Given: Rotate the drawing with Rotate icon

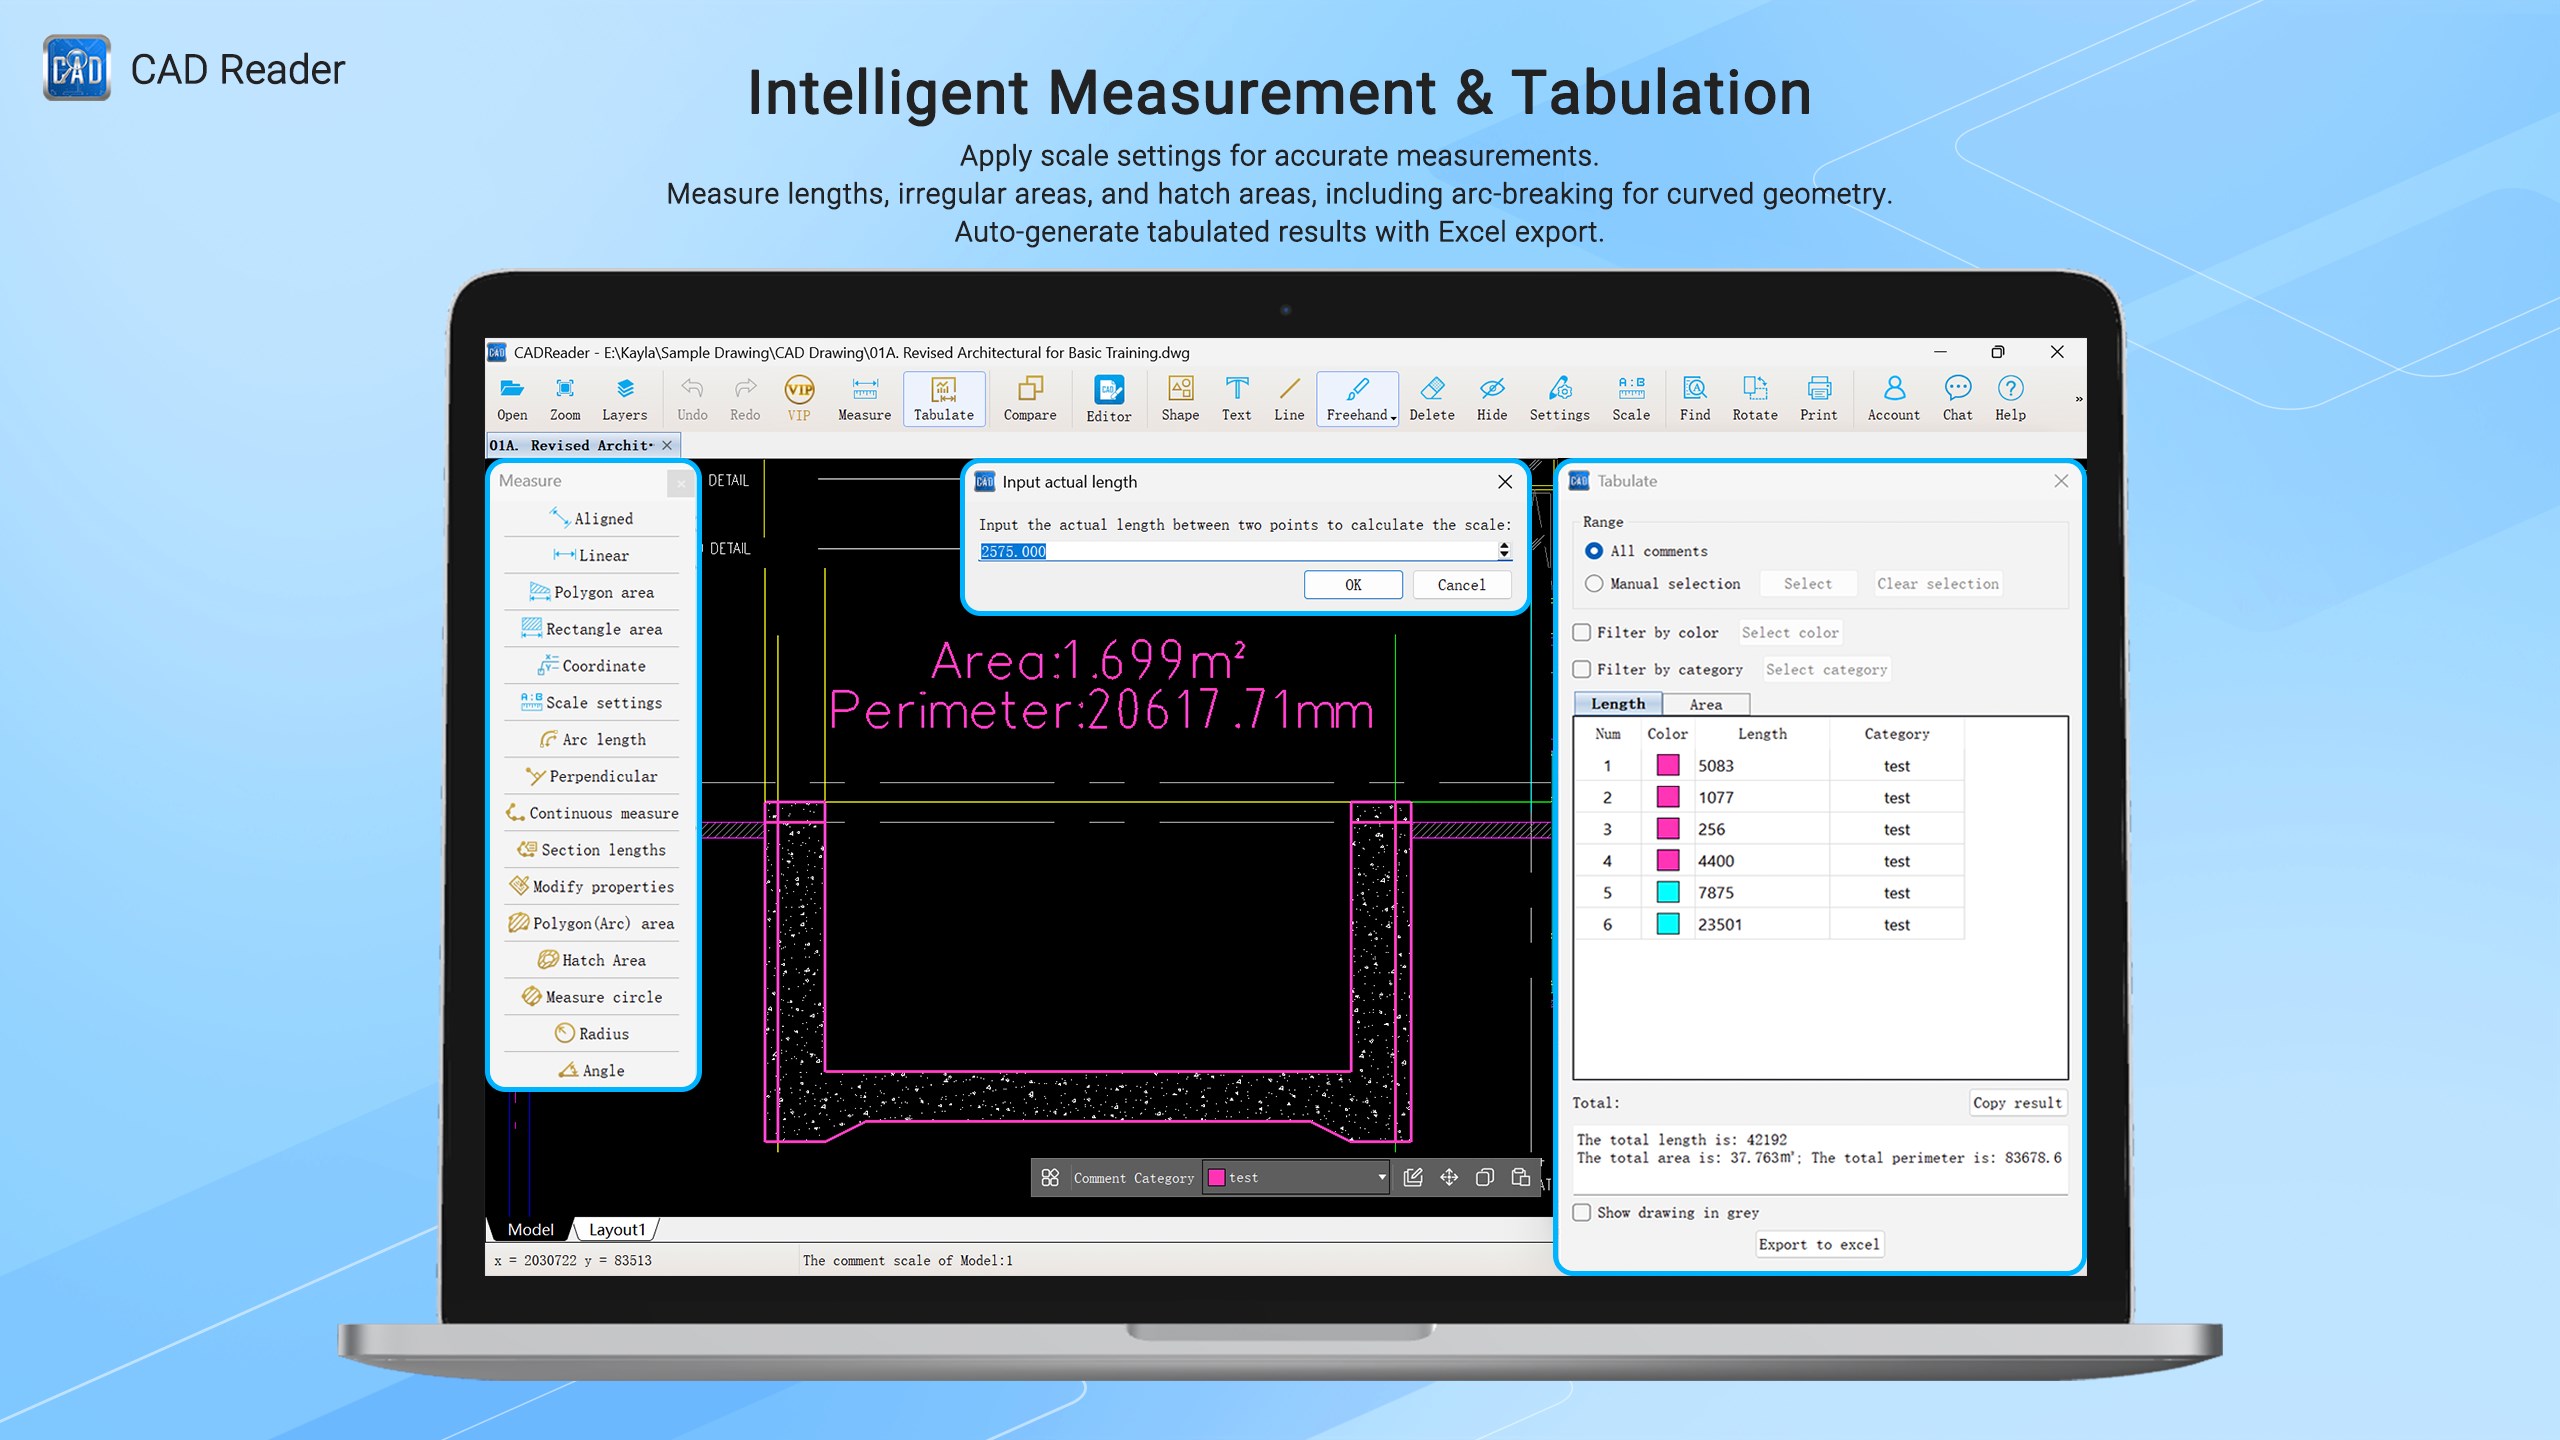Looking at the screenshot, I should click(1754, 399).
